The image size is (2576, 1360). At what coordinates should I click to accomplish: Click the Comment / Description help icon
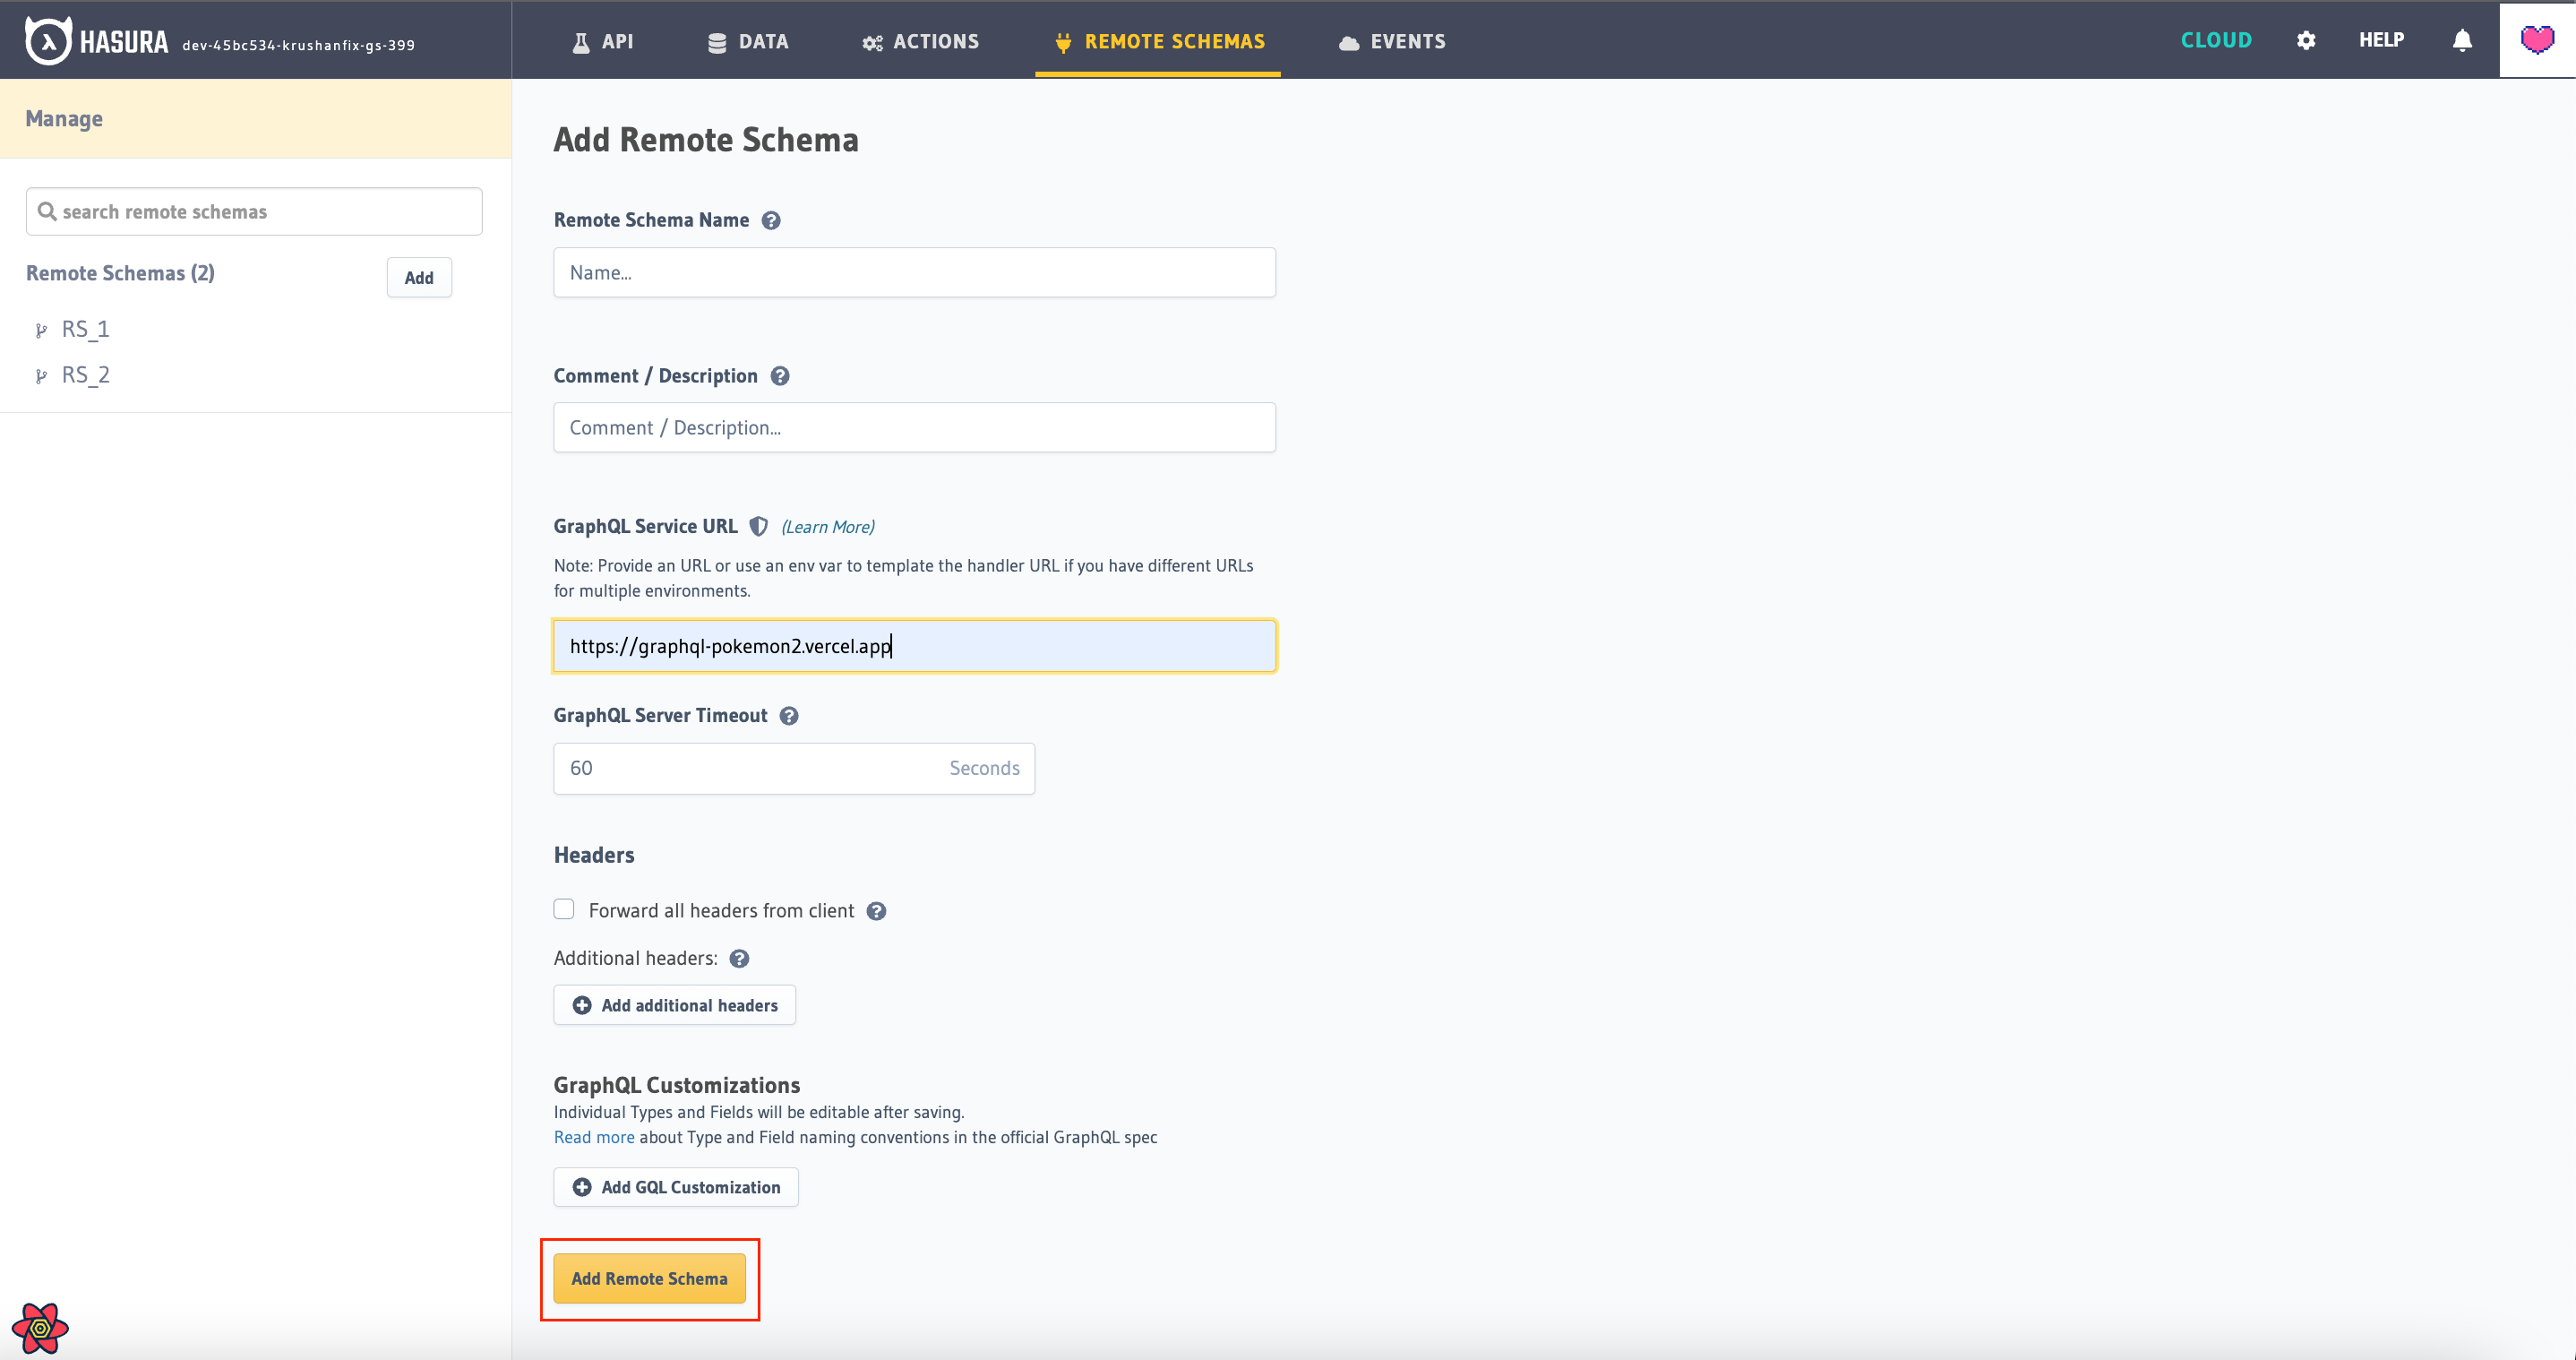781,376
